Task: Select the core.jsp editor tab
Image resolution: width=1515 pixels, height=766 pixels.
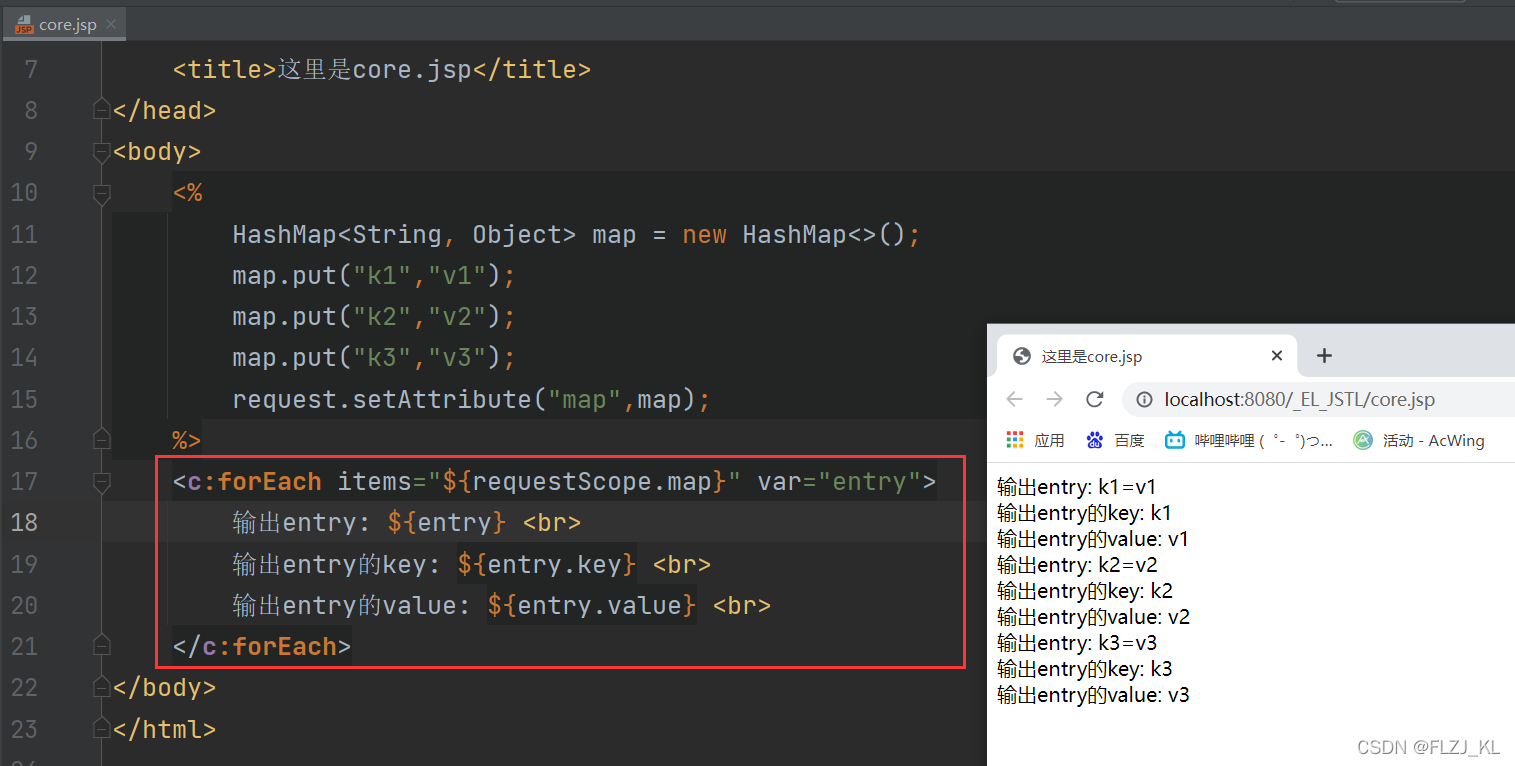Action: pyautogui.click(x=65, y=24)
